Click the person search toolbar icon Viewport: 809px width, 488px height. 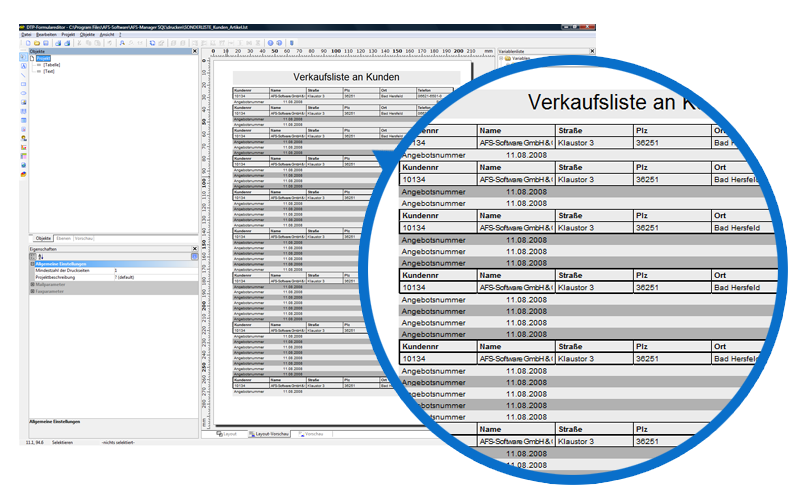tap(122, 43)
